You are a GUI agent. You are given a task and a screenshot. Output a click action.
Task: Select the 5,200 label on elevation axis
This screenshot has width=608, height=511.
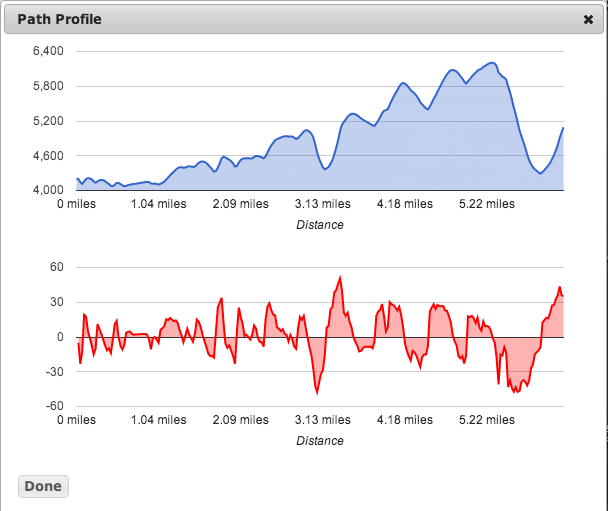(x=48, y=121)
